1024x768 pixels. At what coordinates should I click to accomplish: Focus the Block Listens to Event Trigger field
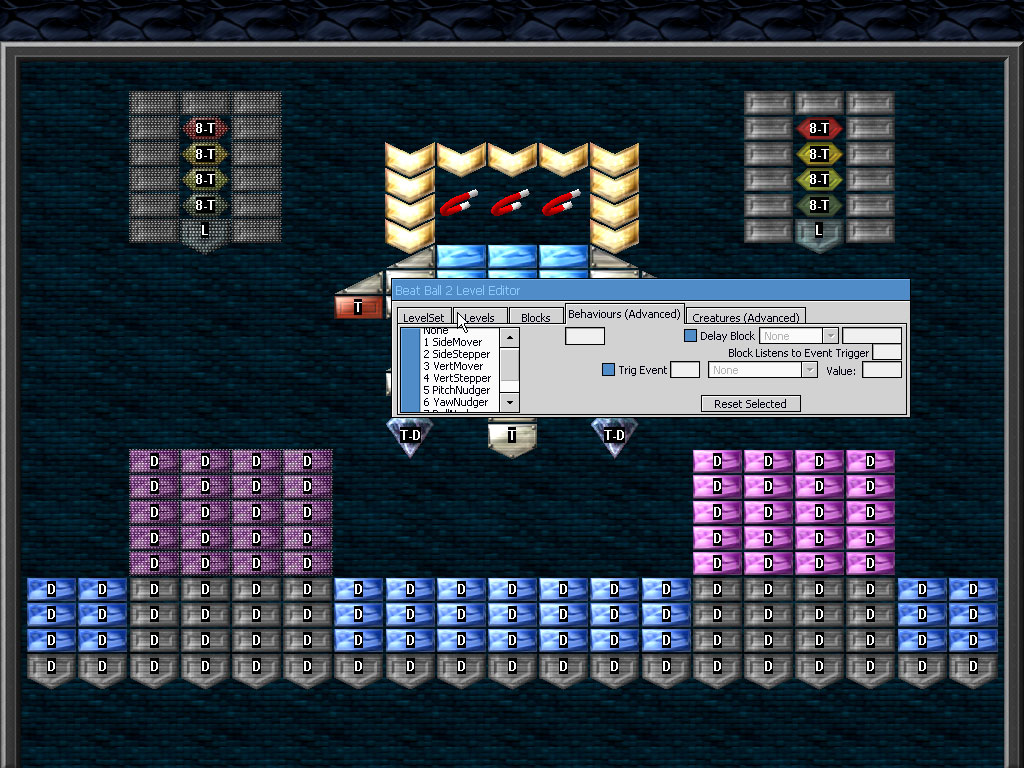tap(887, 352)
